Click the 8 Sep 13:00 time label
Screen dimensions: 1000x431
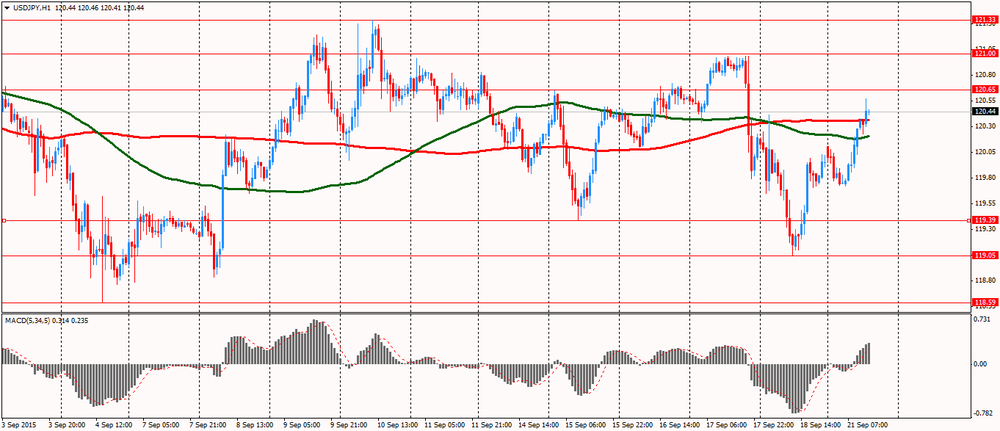pos(254,425)
